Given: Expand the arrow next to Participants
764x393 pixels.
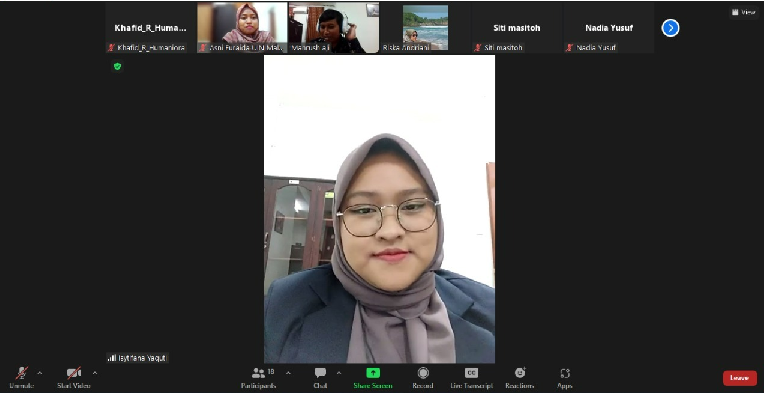Looking at the screenshot, I should (x=288, y=374).
